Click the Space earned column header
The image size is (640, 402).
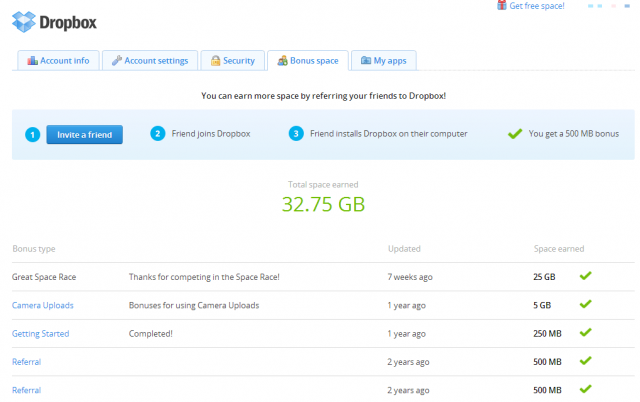(x=559, y=249)
